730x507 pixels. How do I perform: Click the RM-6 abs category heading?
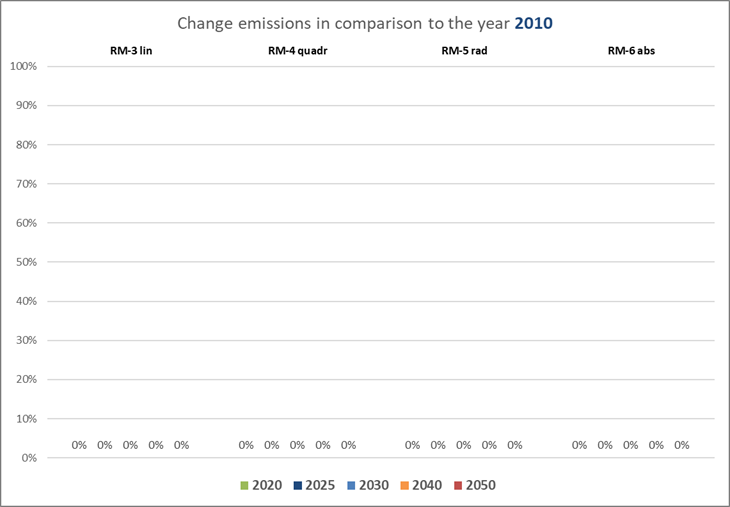[630, 49]
